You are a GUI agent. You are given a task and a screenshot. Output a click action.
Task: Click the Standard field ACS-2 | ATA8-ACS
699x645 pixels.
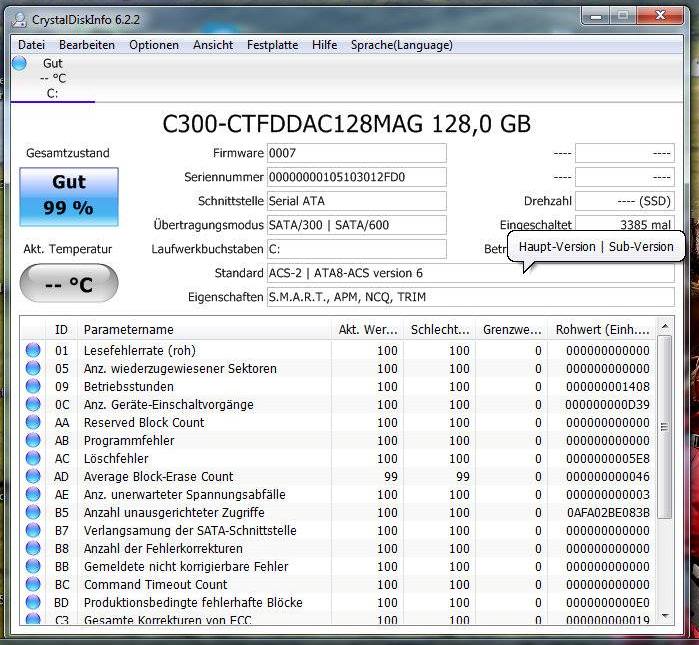[x=471, y=273]
